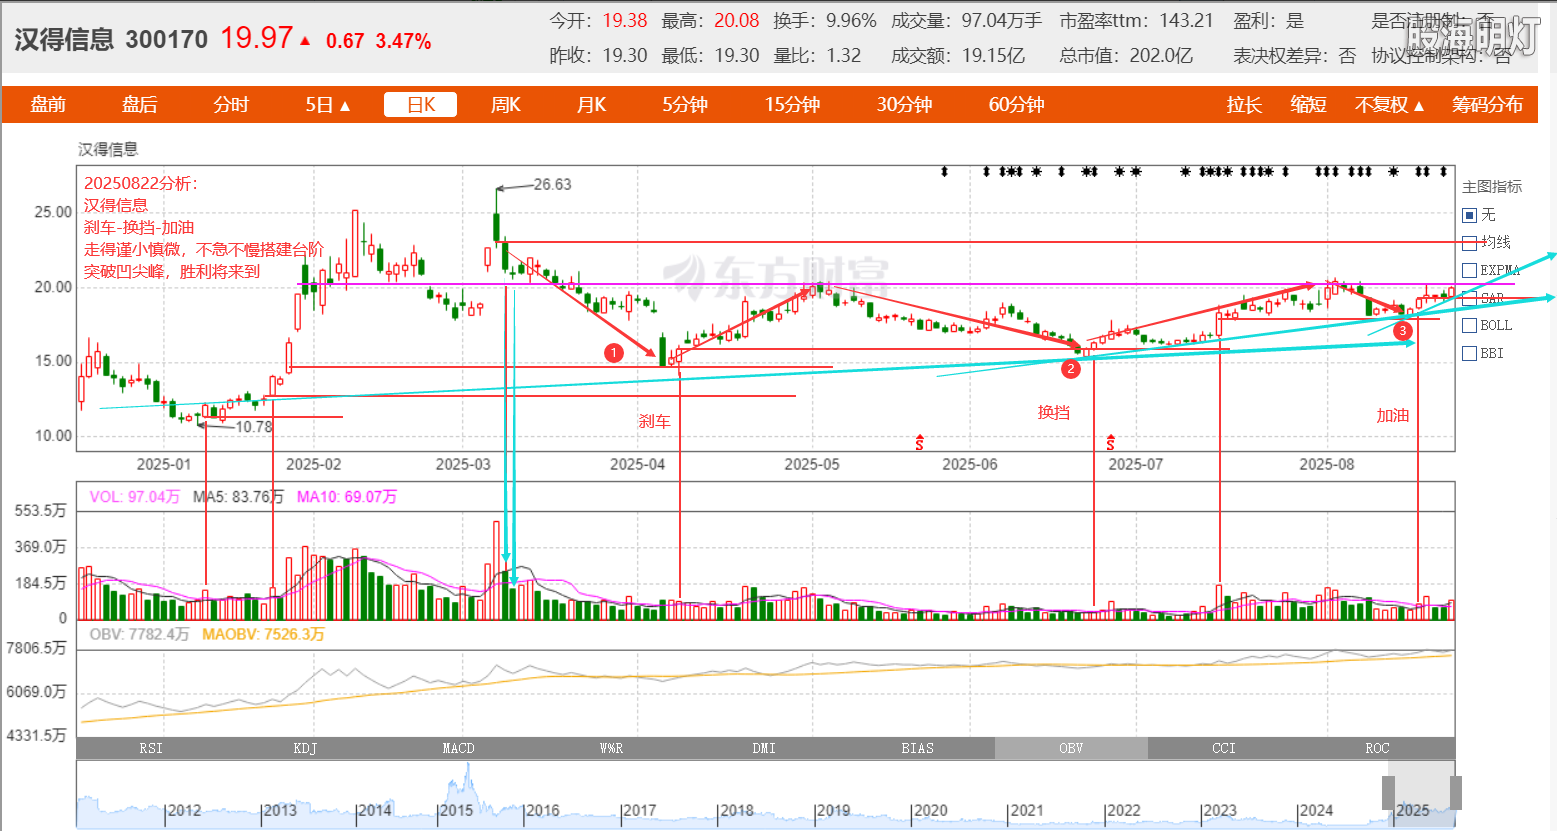
Task: Enable the EXPMA indicator checkbox
Action: tap(1469, 270)
